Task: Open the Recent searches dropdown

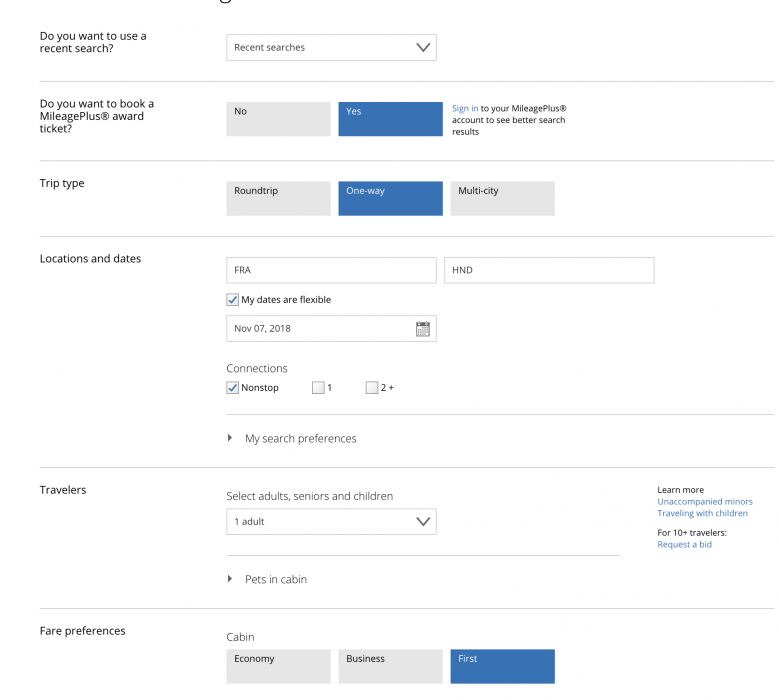Action: (x=331, y=48)
